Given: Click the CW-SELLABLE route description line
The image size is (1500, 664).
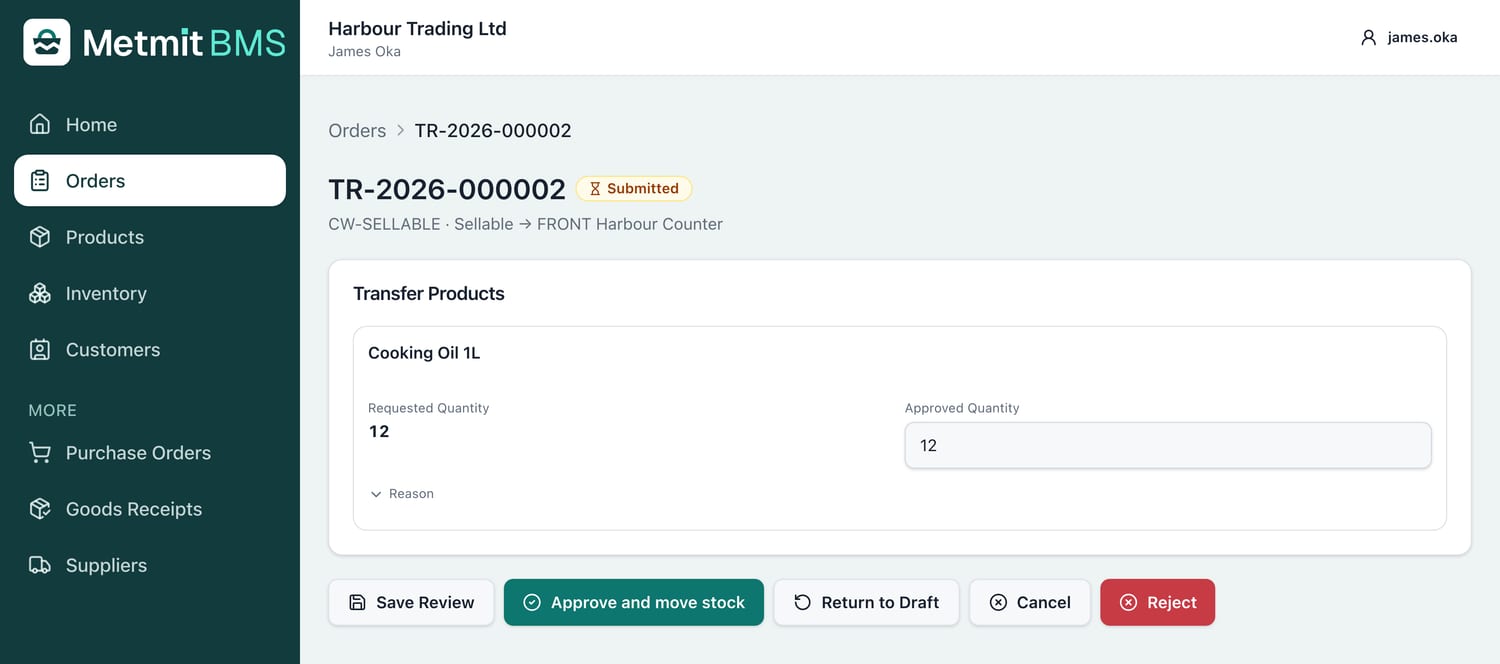Looking at the screenshot, I should point(525,224).
